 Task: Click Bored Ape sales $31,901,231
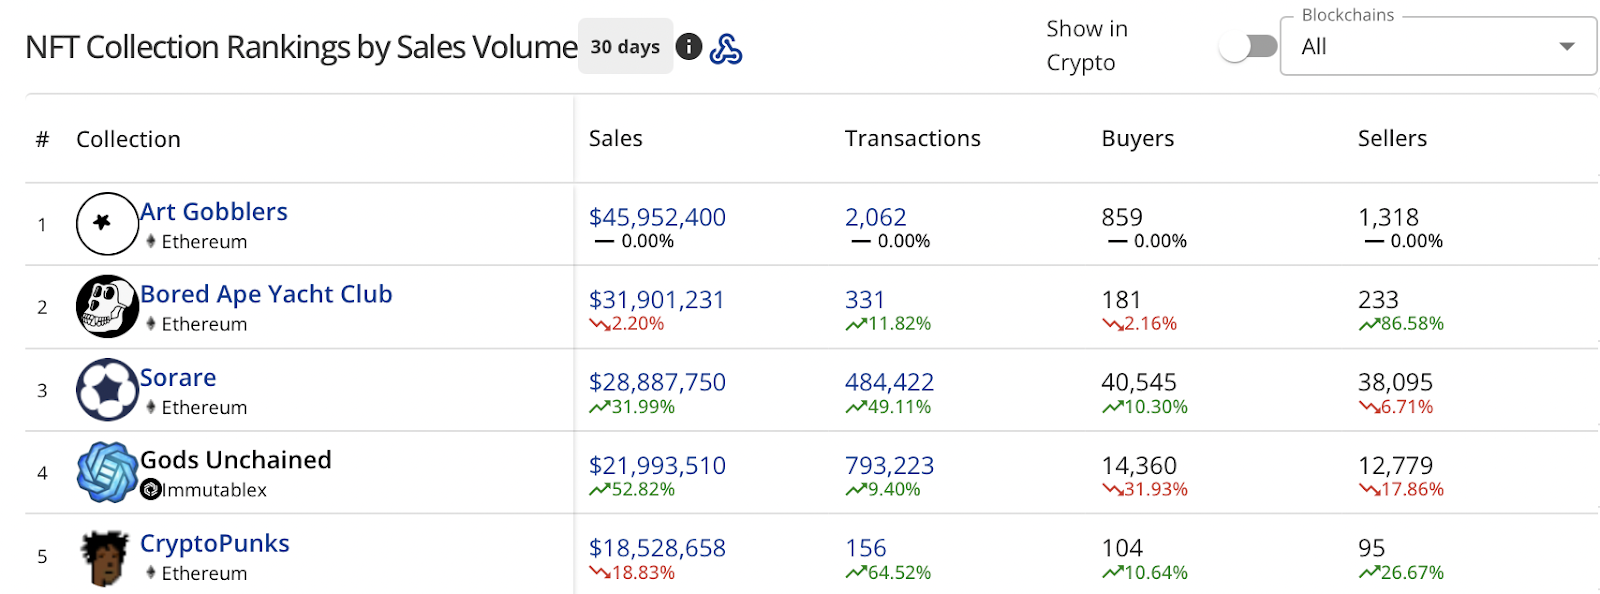pos(657,300)
